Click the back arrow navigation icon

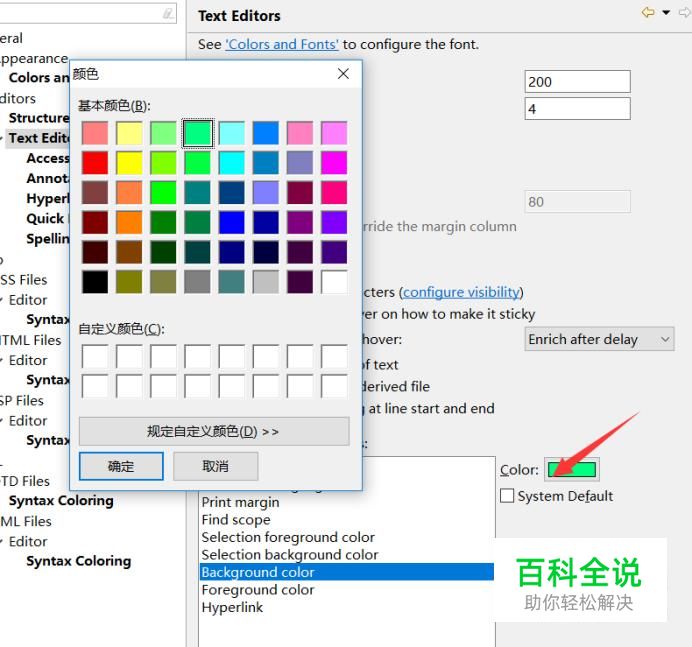[x=648, y=12]
